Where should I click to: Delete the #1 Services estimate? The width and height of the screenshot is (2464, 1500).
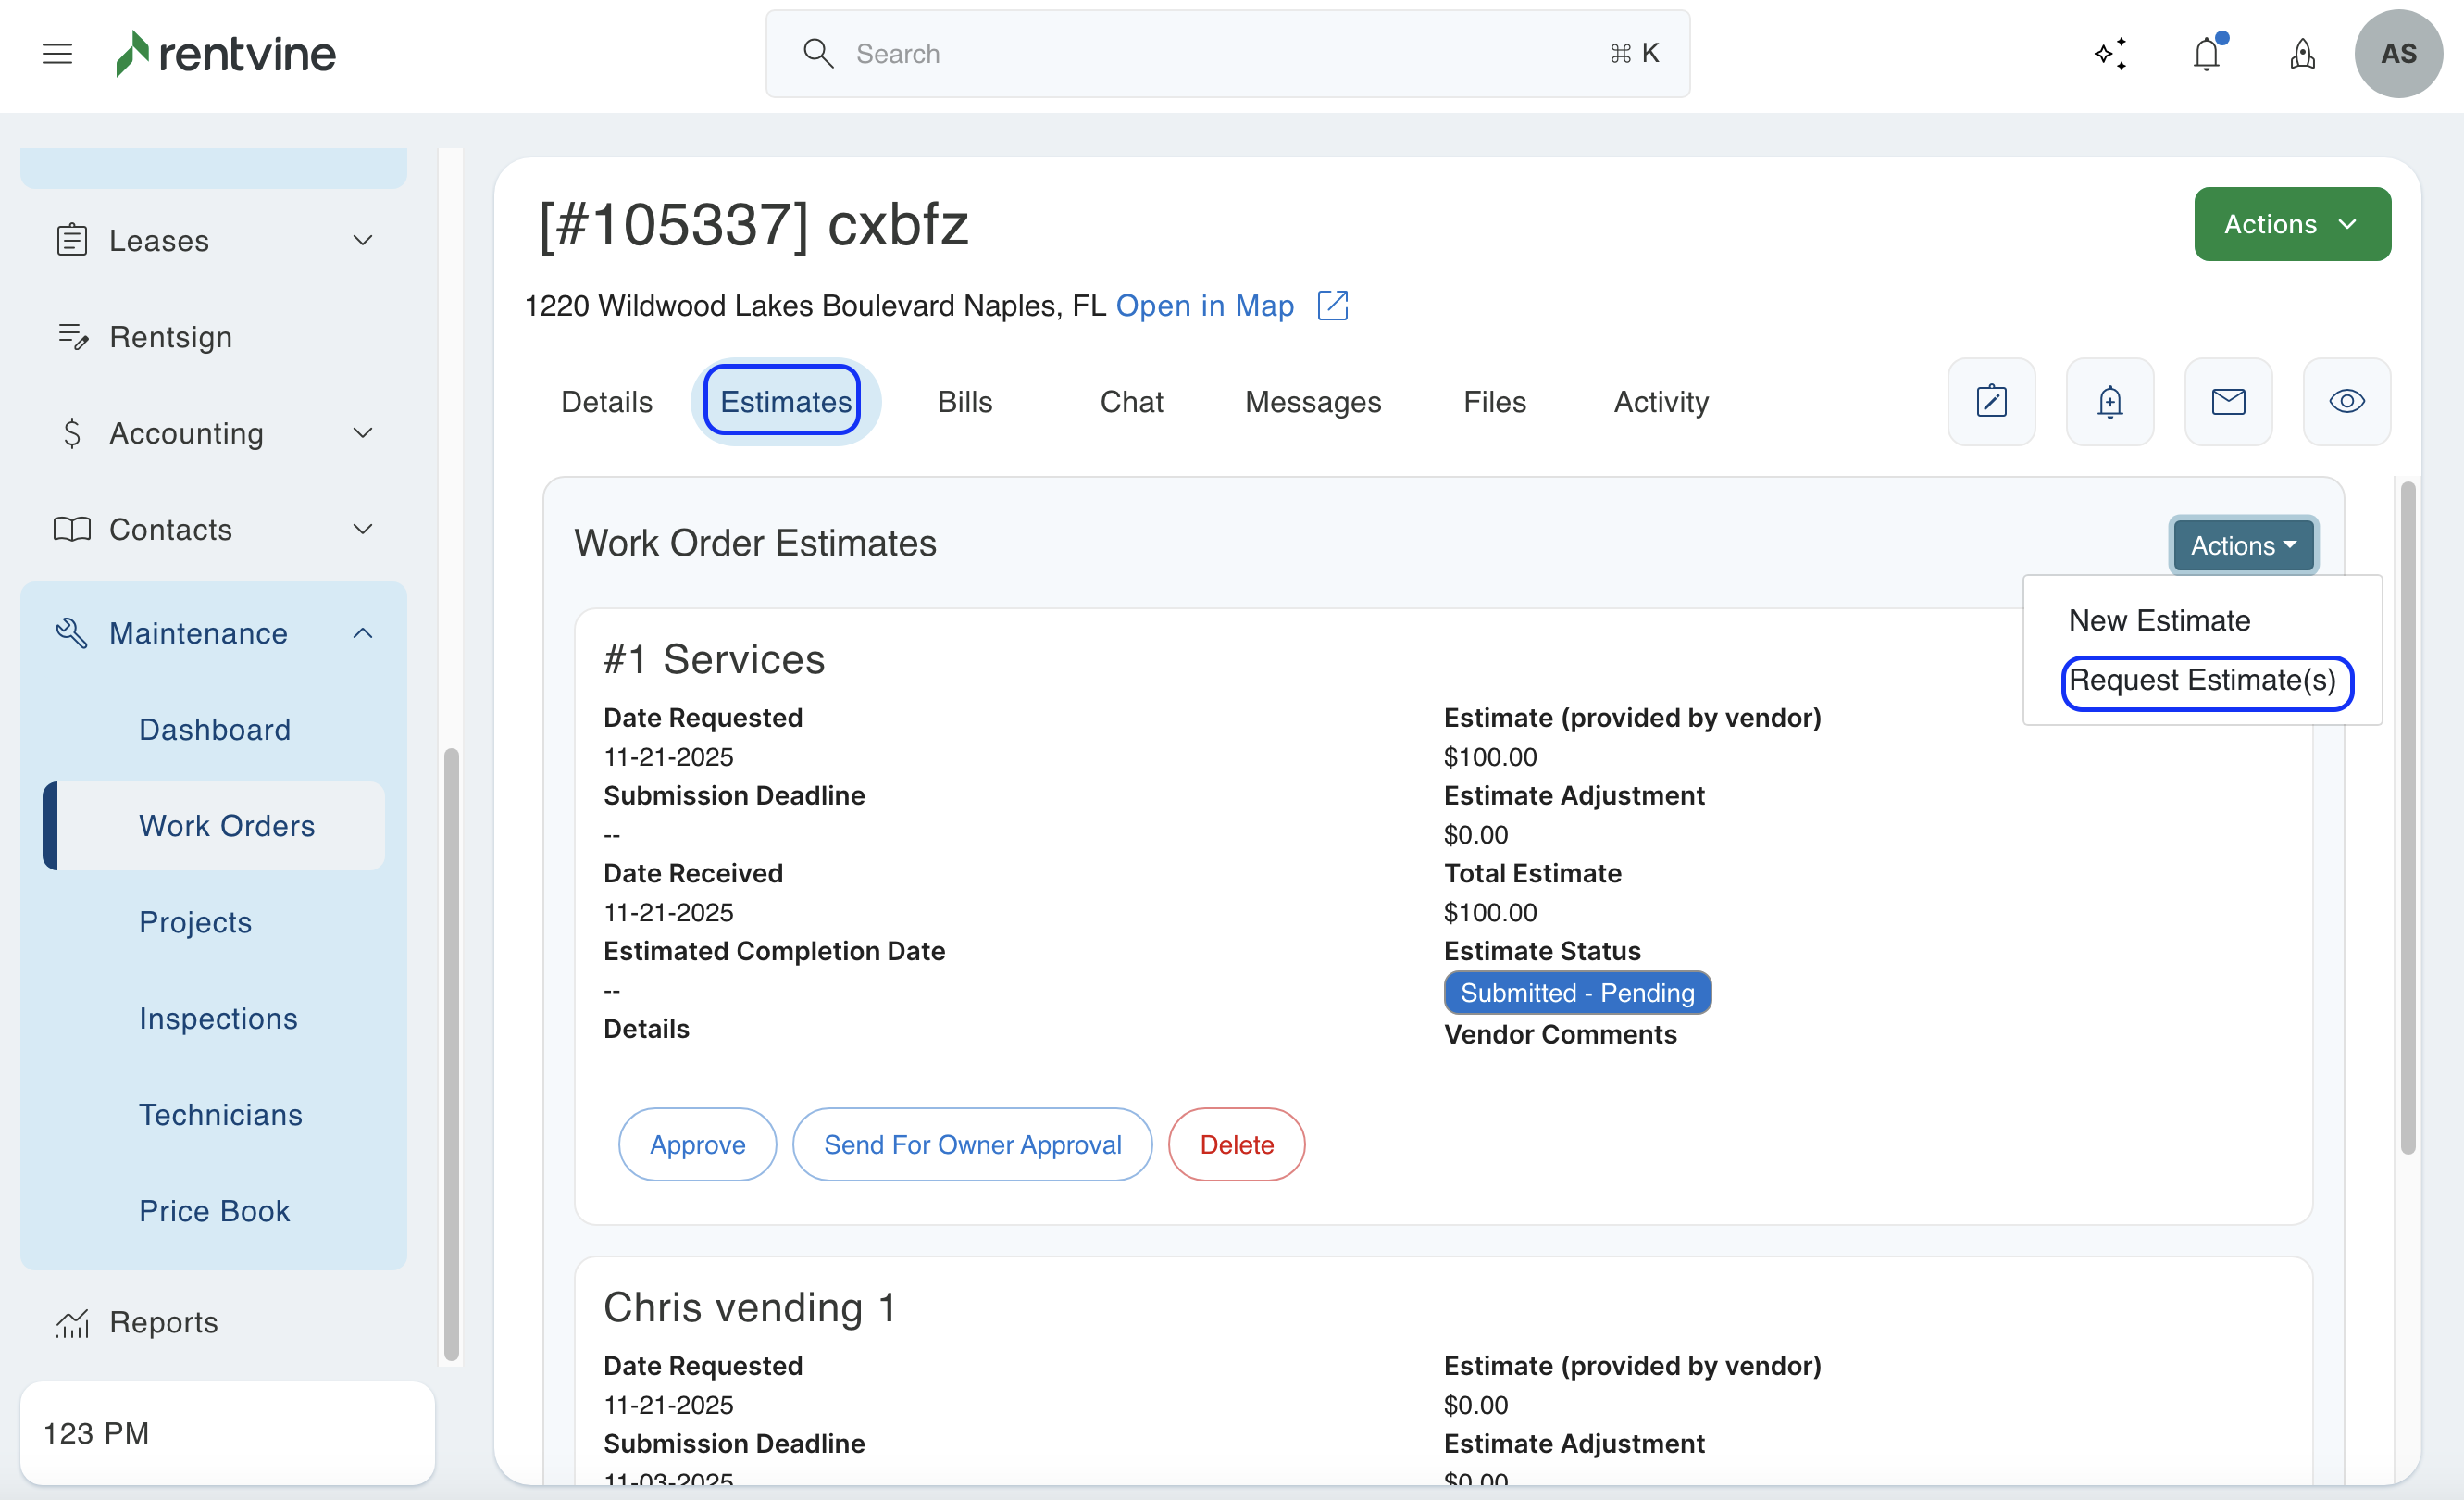tap(1236, 1144)
